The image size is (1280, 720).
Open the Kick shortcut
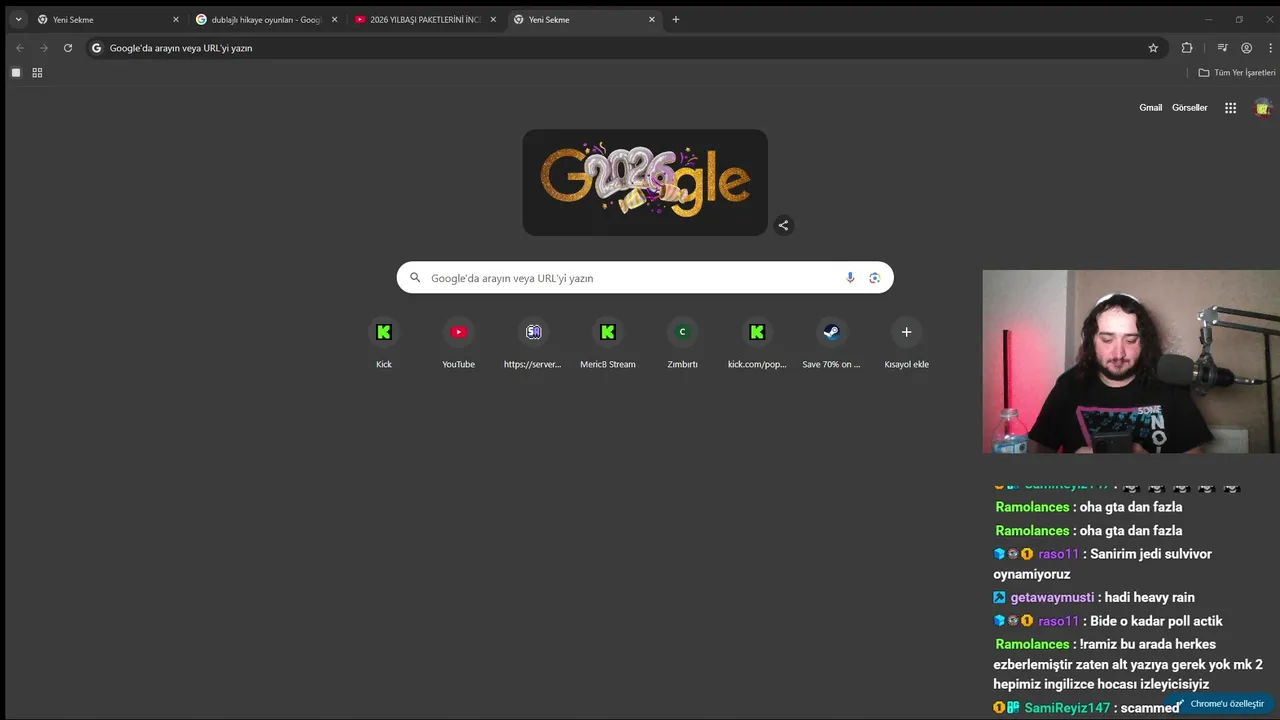click(384, 342)
